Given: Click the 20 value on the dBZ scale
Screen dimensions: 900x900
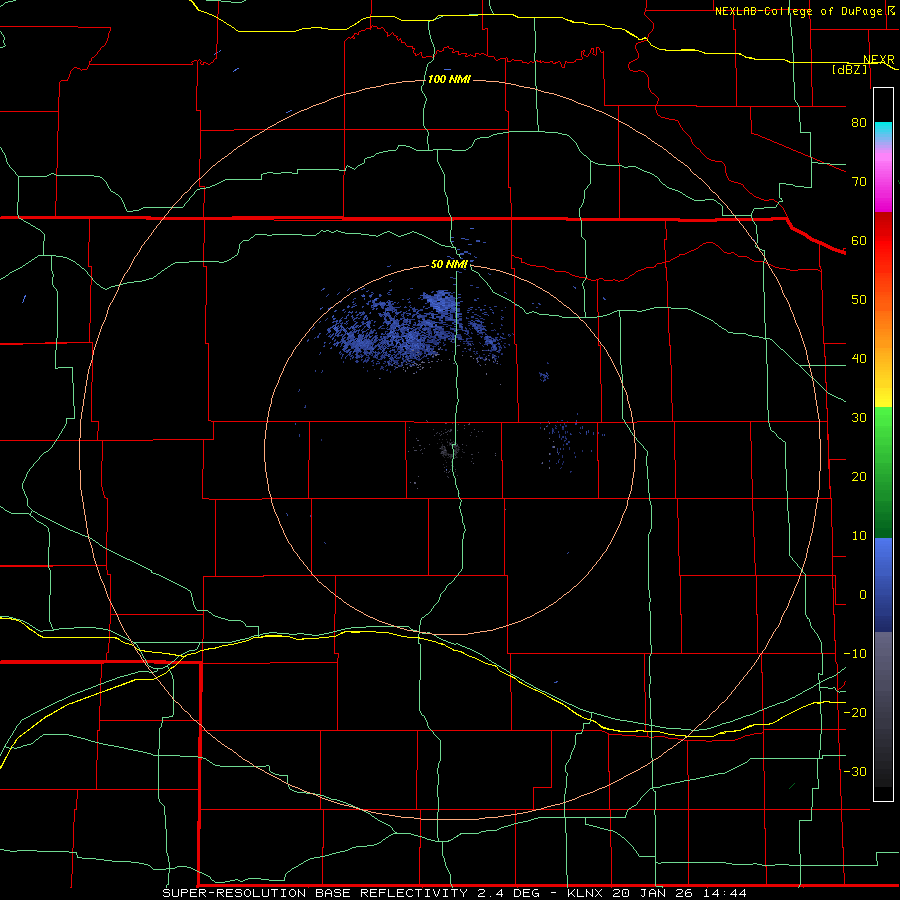Looking at the screenshot, I should coord(859,476).
